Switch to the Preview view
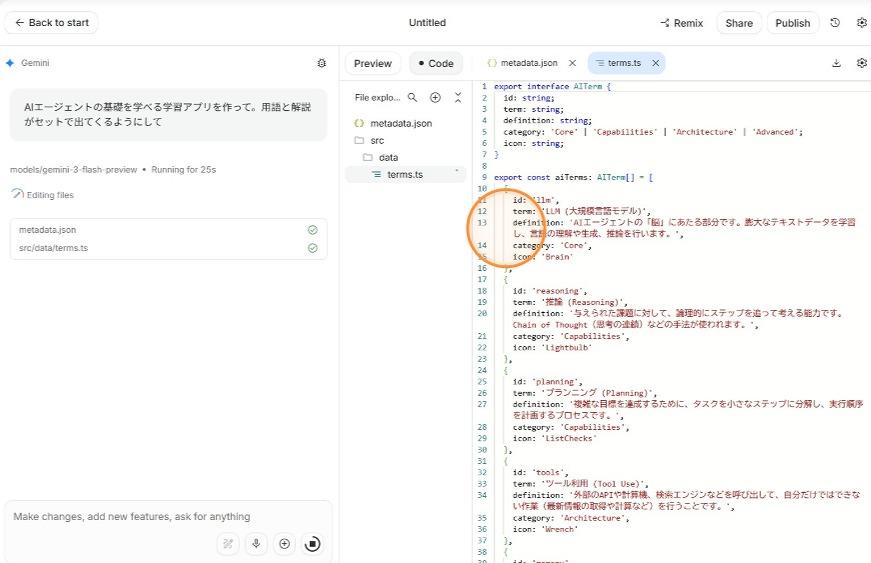 point(372,63)
